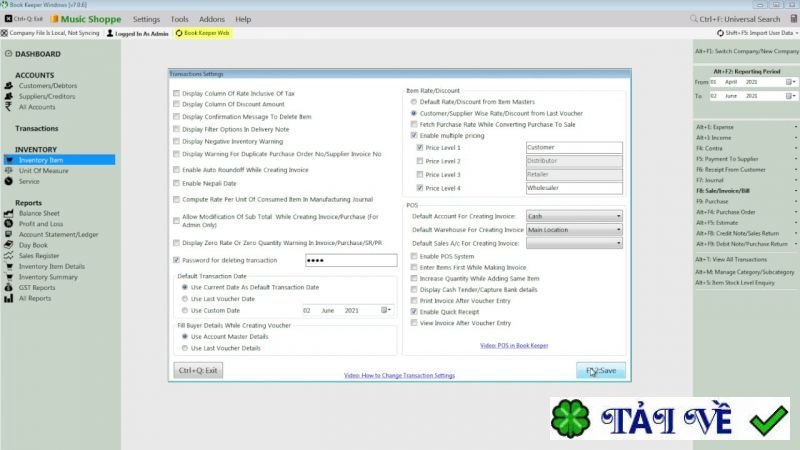Click the Book Keeper Web sync icon

pos(179,33)
